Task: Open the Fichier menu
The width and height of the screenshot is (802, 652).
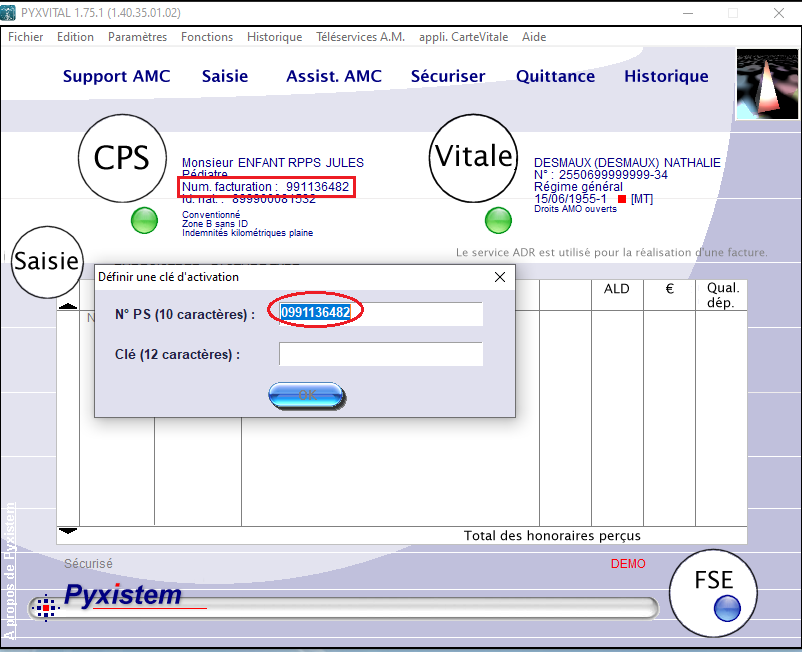Action: (26, 37)
